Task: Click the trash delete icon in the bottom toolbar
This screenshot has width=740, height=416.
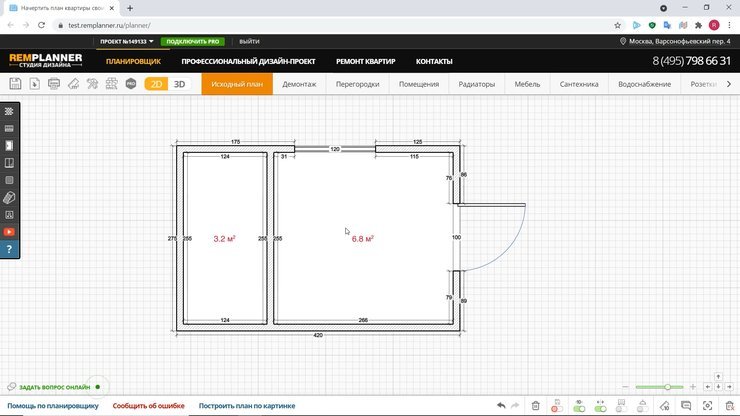Action: (536, 406)
